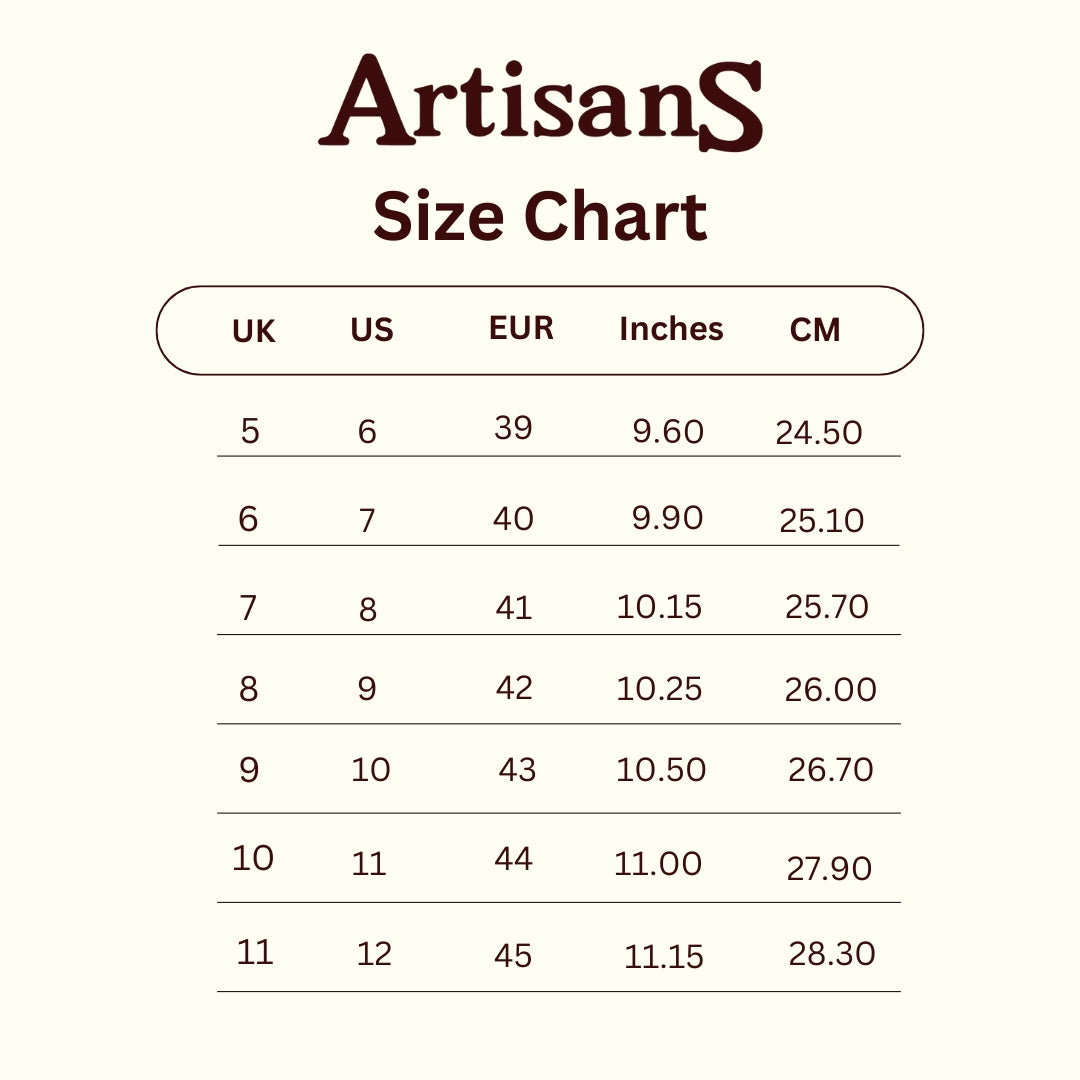This screenshot has width=1080, height=1080.
Task: Click the Inches column header
Action: pyautogui.click(x=671, y=329)
